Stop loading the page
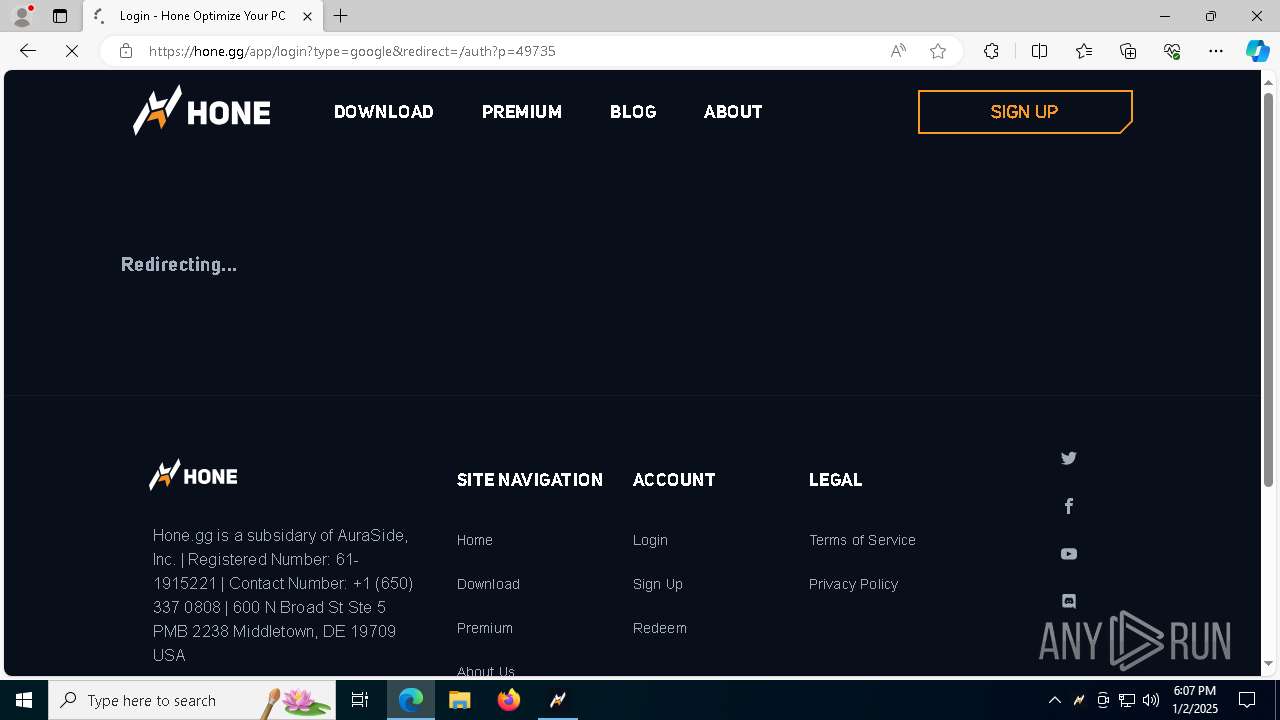 (72, 51)
